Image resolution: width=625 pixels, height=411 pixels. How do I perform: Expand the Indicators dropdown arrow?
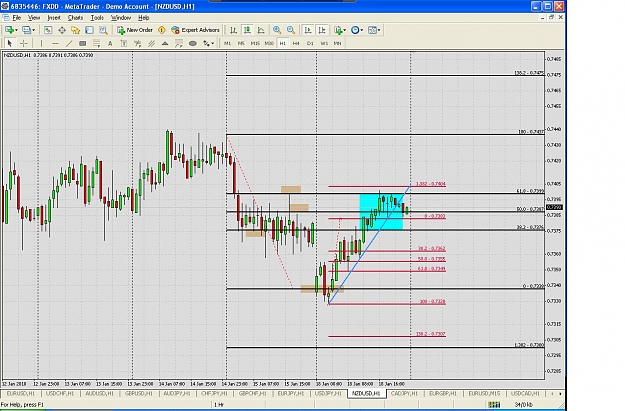tap(345, 30)
